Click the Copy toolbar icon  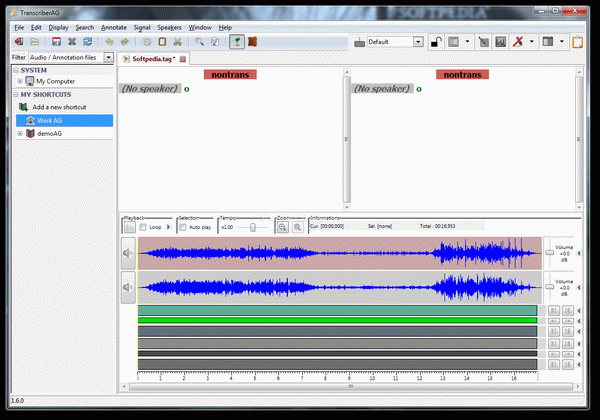[x=147, y=42]
